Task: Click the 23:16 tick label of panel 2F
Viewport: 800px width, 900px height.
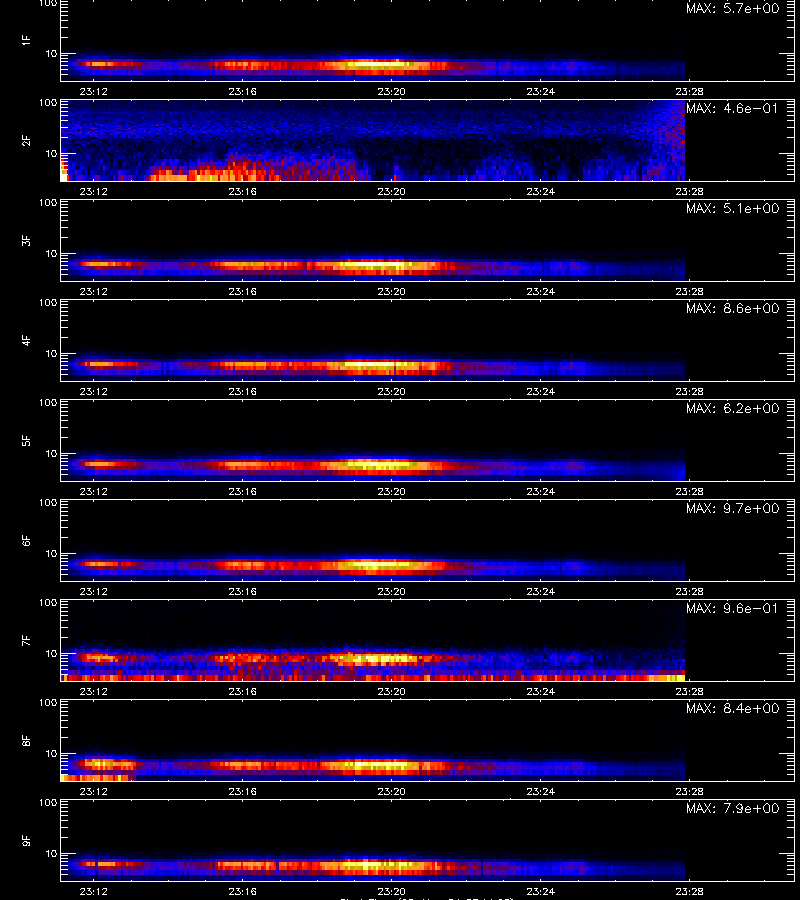Action: tap(242, 191)
